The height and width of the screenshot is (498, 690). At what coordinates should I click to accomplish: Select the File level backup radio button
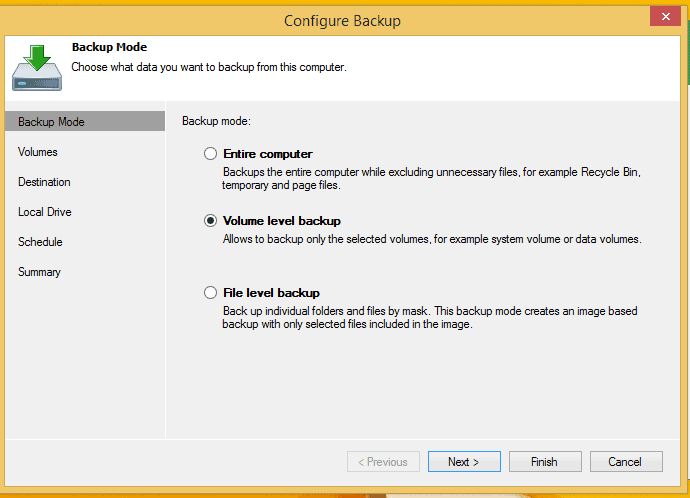click(210, 293)
